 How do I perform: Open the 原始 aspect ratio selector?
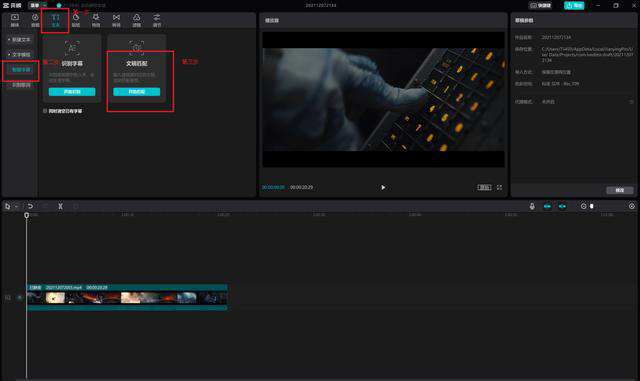(x=484, y=187)
